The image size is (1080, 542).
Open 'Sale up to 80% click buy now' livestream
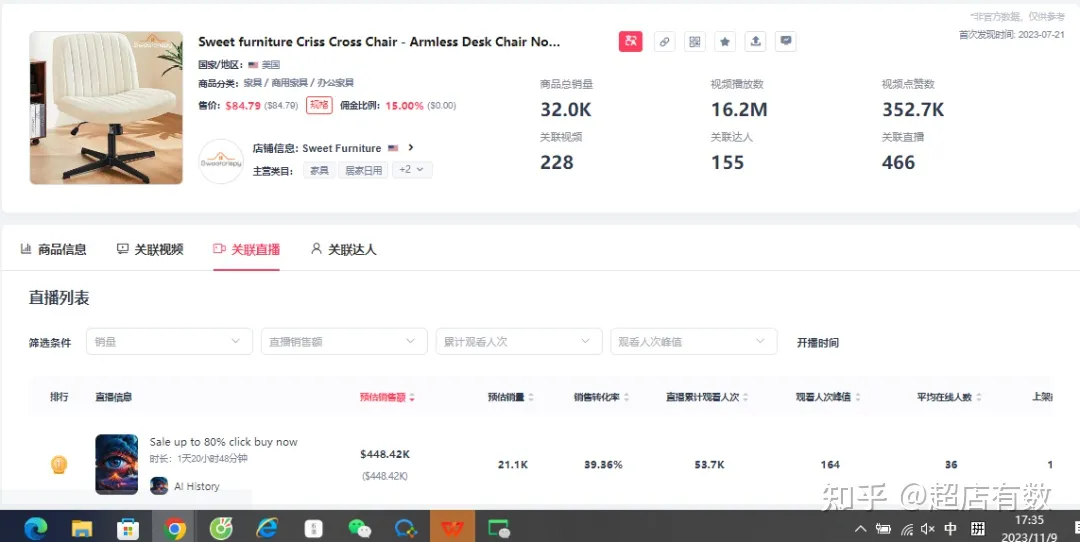224,442
